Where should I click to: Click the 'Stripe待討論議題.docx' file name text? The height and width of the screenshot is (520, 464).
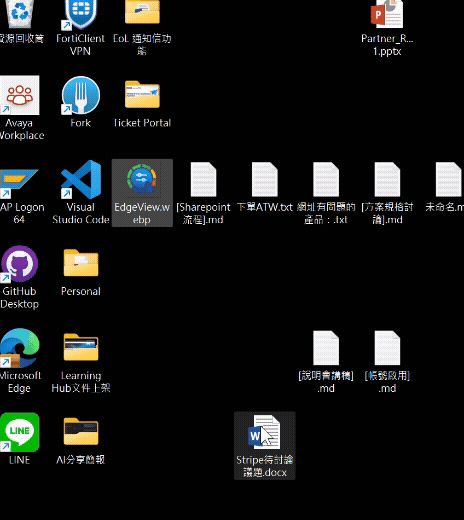point(265,466)
